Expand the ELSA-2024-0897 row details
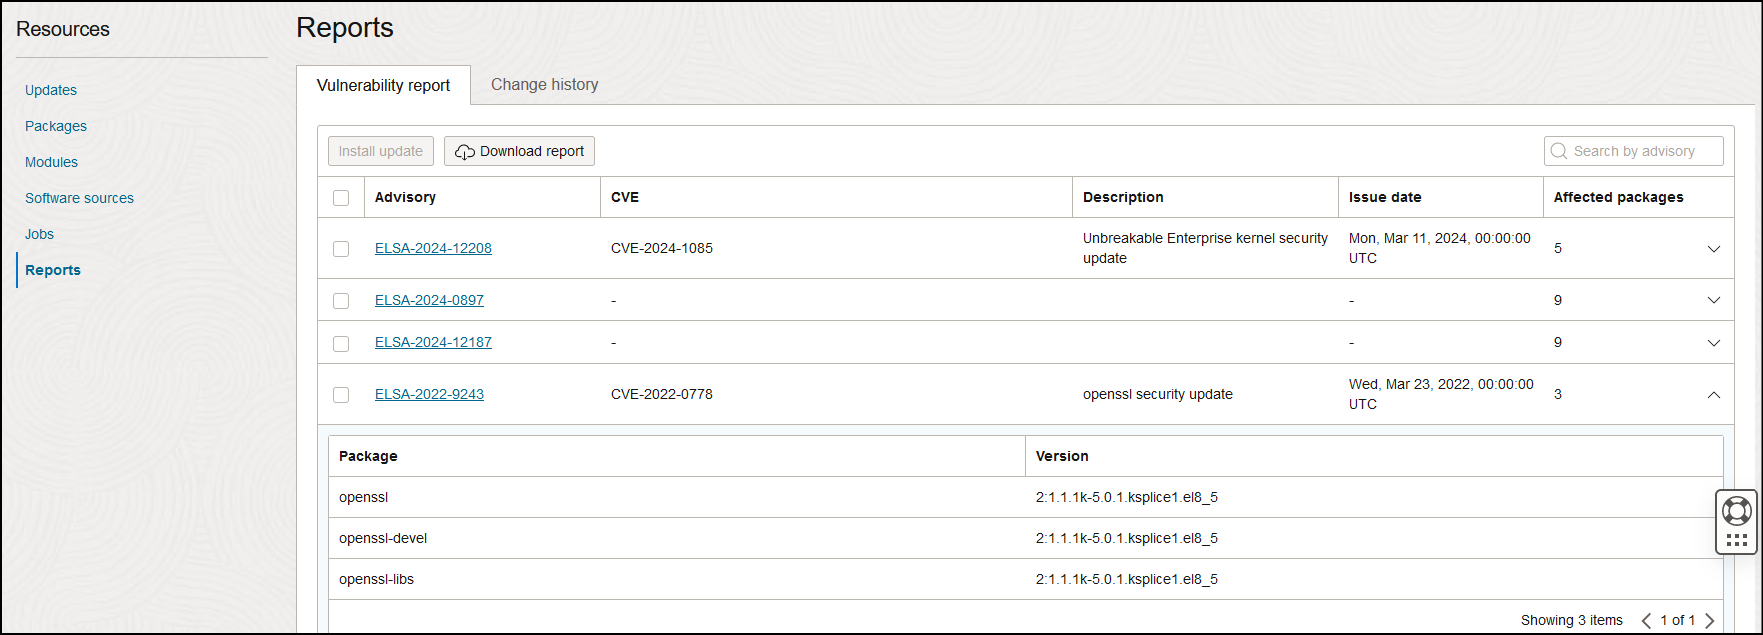Image resolution: width=1763 pixels, height=635 pixels. pos(1713,301)
